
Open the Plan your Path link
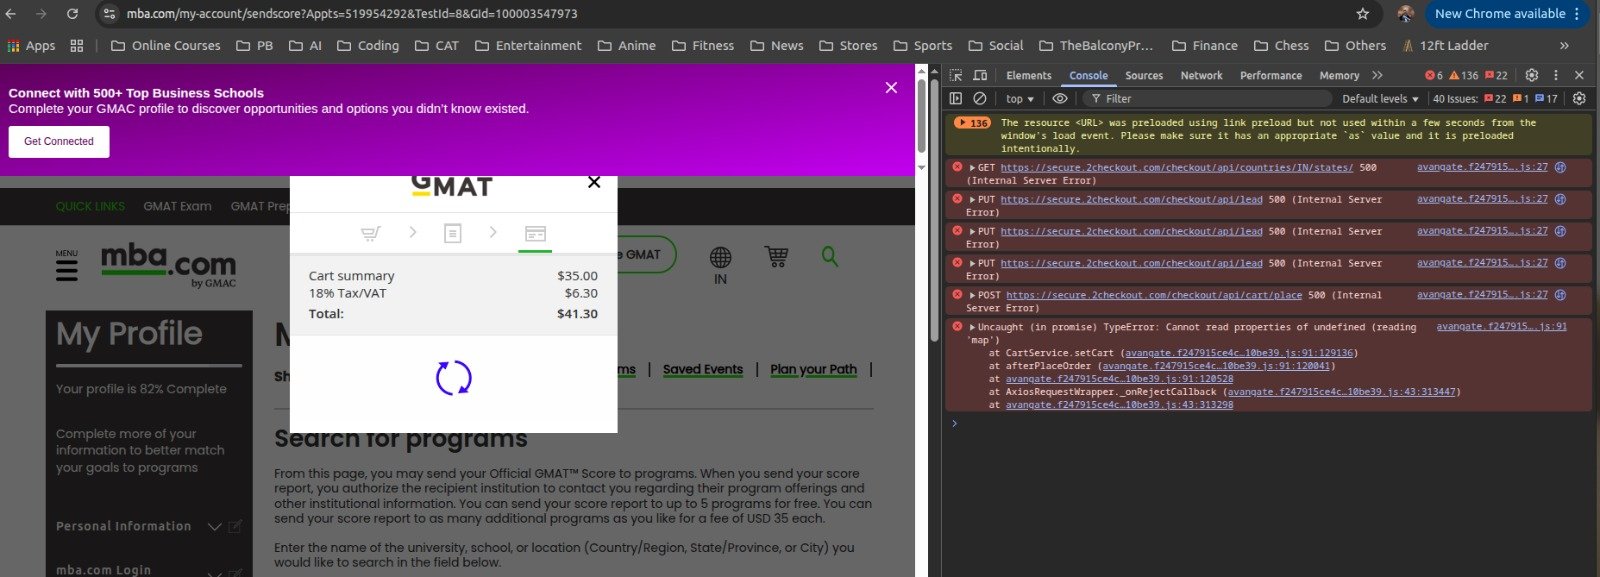tap(813, 369)
